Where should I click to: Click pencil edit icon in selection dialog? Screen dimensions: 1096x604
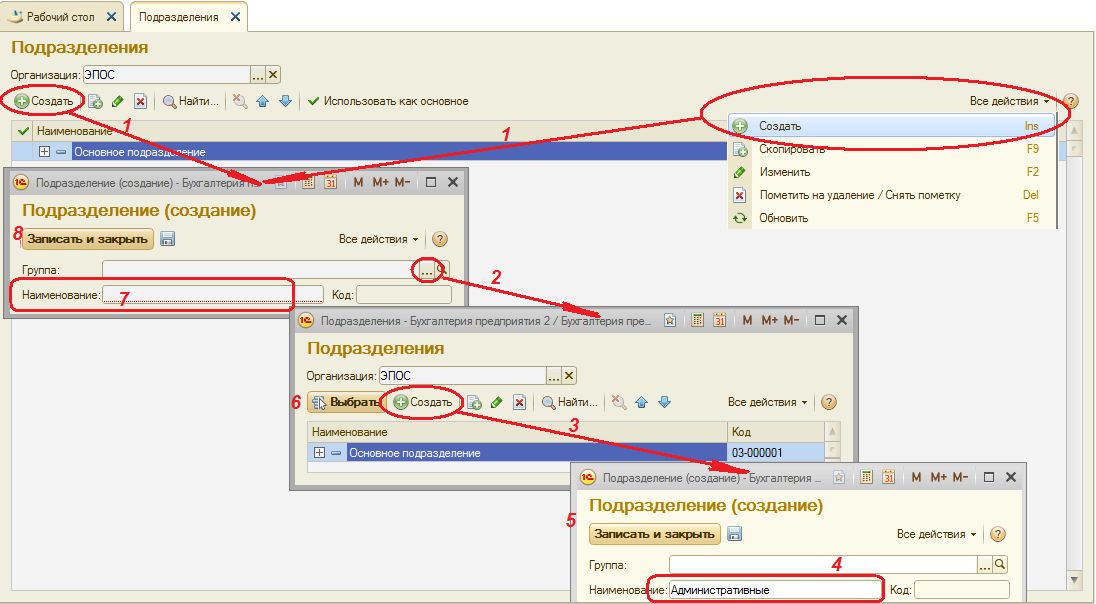[x=496, y=403]
